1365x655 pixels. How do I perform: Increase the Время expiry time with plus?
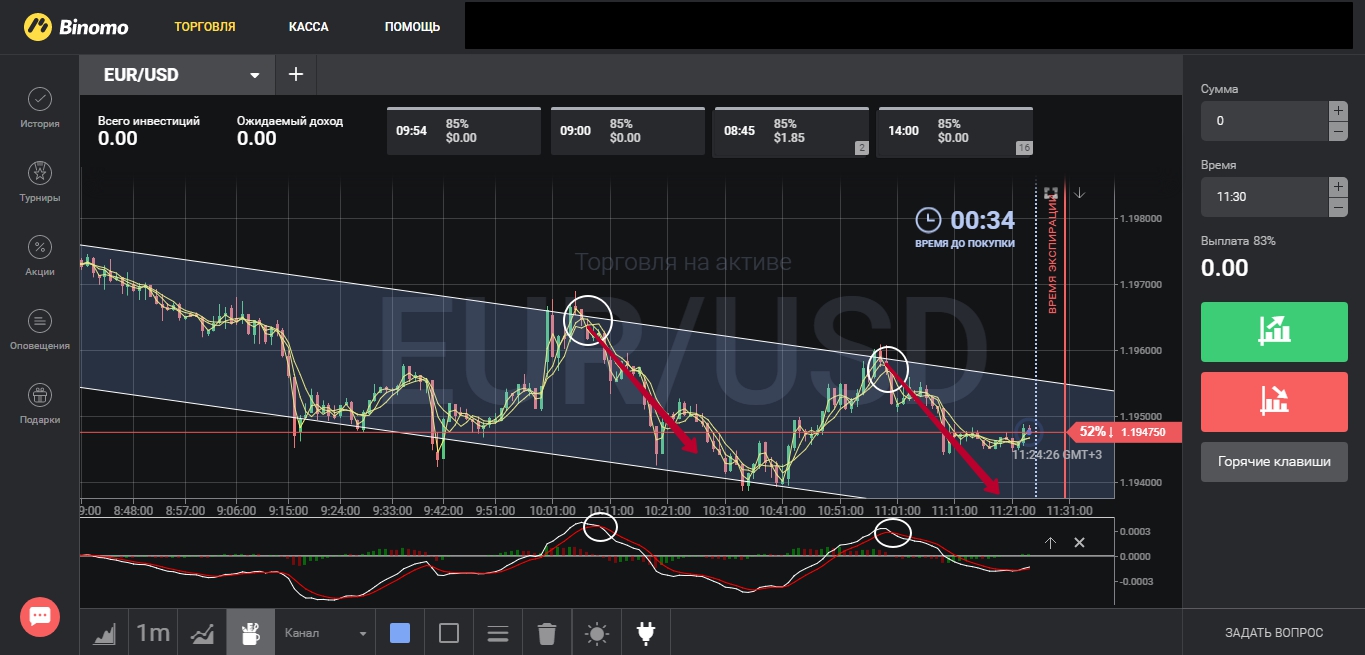(x=1338, y=187)
